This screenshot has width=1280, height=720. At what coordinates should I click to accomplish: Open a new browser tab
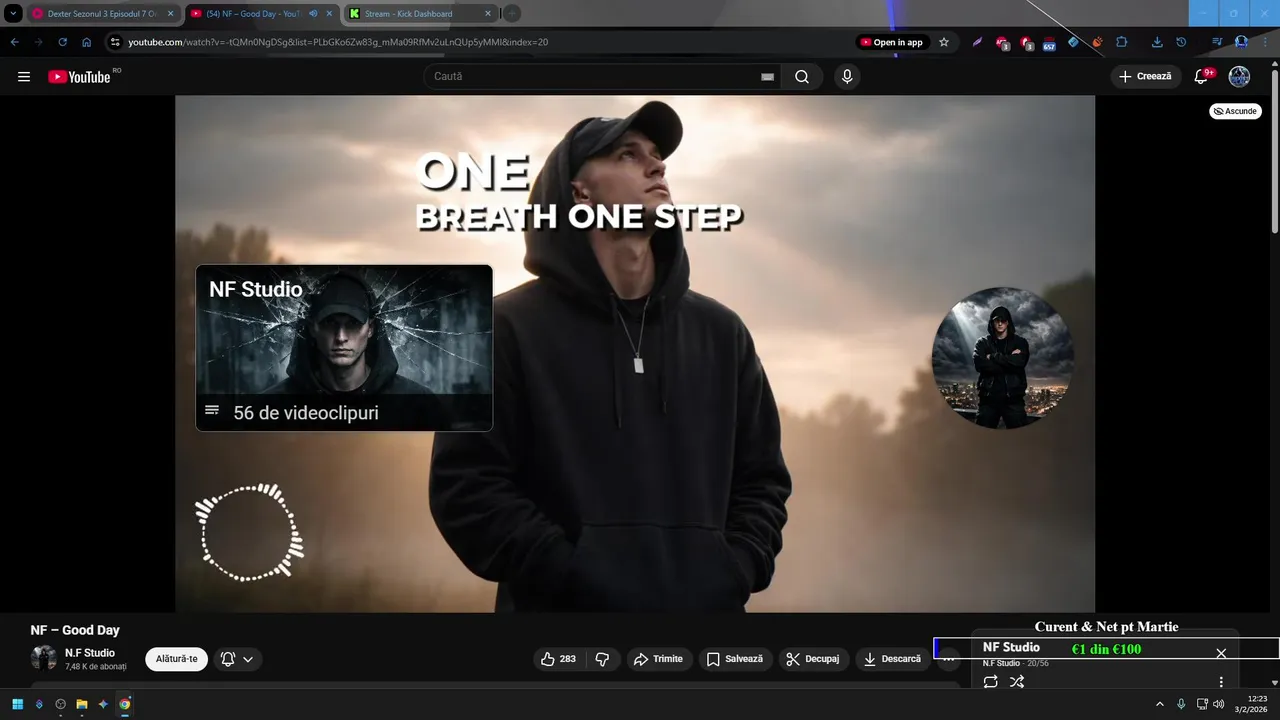pos(512,14)
